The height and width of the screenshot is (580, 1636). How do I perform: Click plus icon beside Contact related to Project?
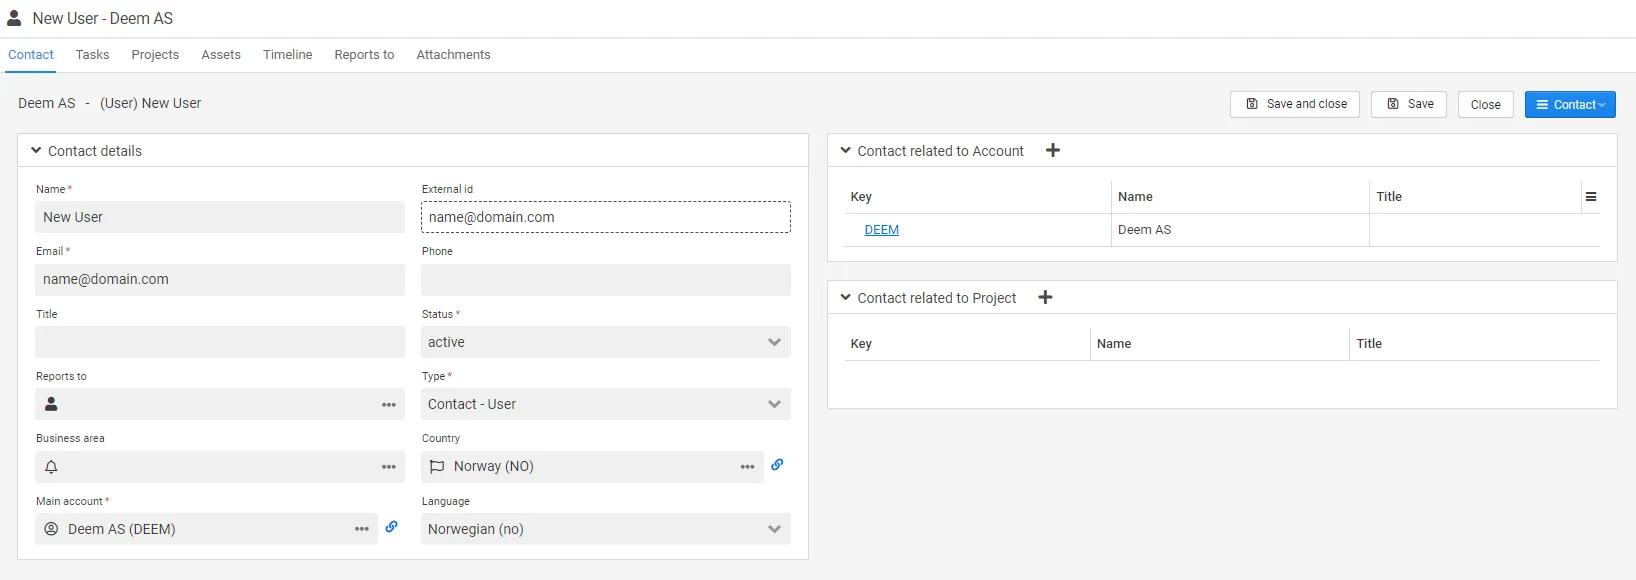pos(1045,298)
